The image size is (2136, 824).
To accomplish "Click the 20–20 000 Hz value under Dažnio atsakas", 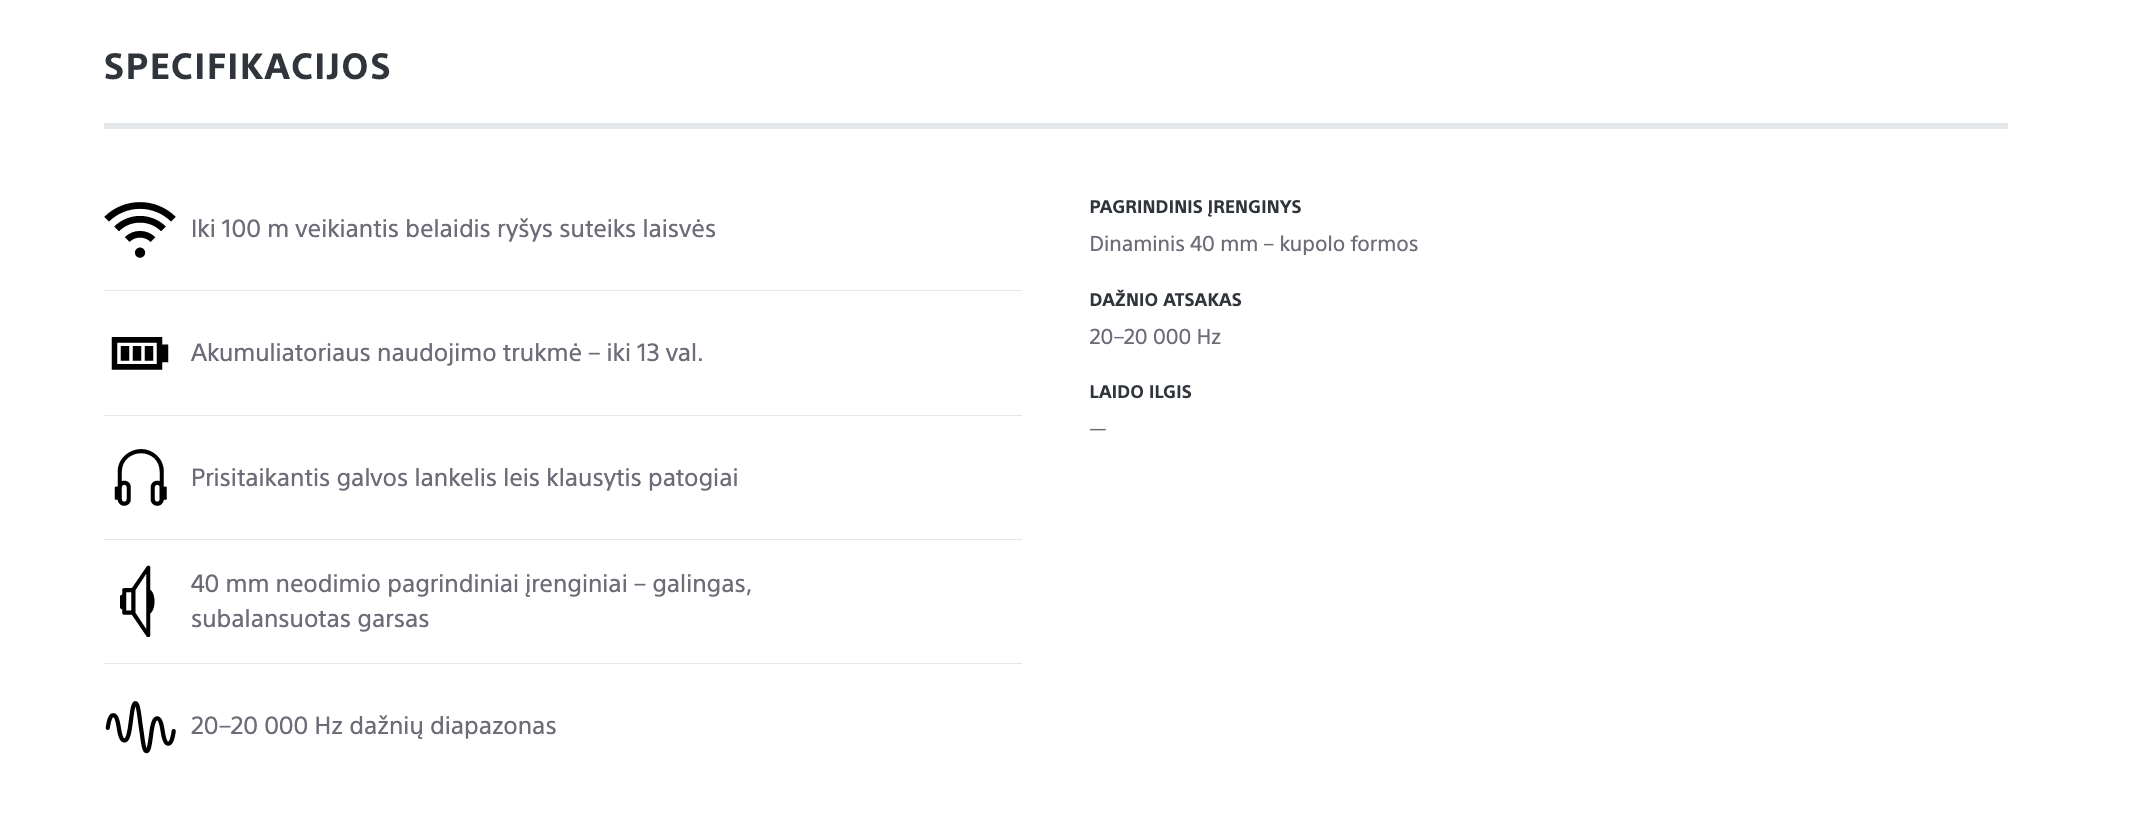I will [x=1155, y=337].
